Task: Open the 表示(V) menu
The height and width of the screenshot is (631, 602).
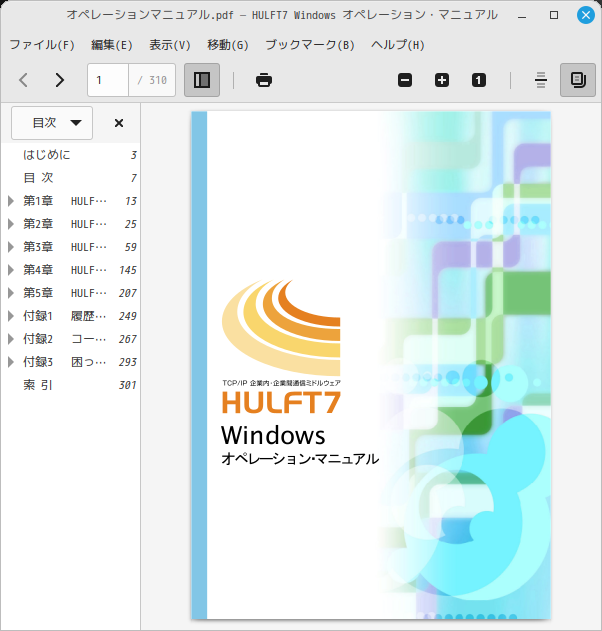Action: pyautogui.click(x=170, y=45)
